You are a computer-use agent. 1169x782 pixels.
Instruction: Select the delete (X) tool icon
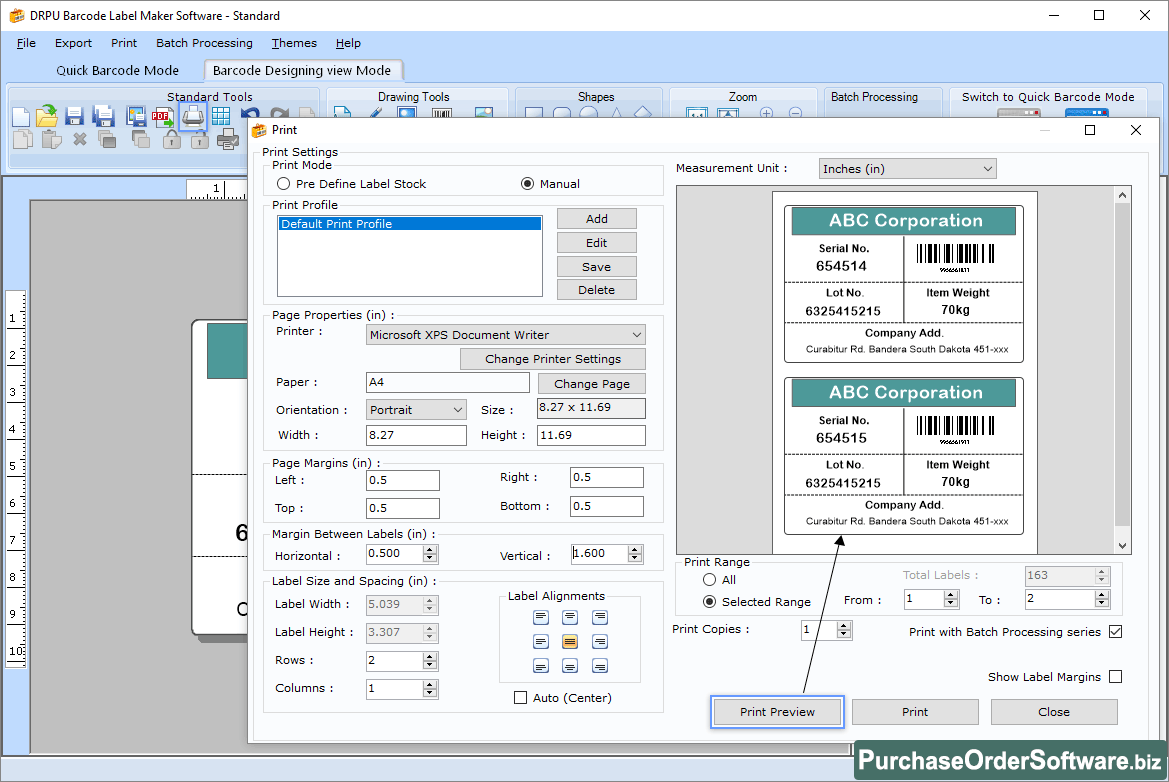(x=78, y=139)
